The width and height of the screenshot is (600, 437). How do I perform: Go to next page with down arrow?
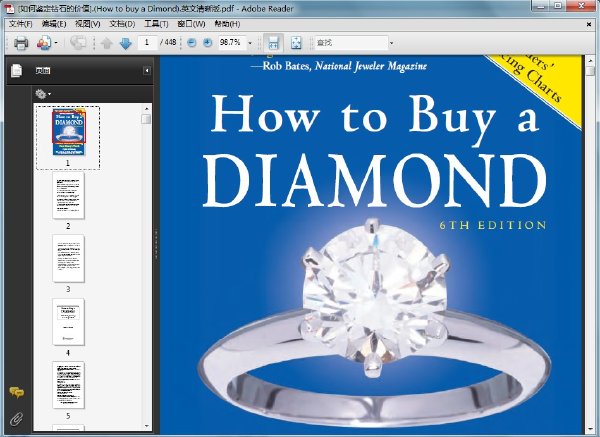click(126, 43)
